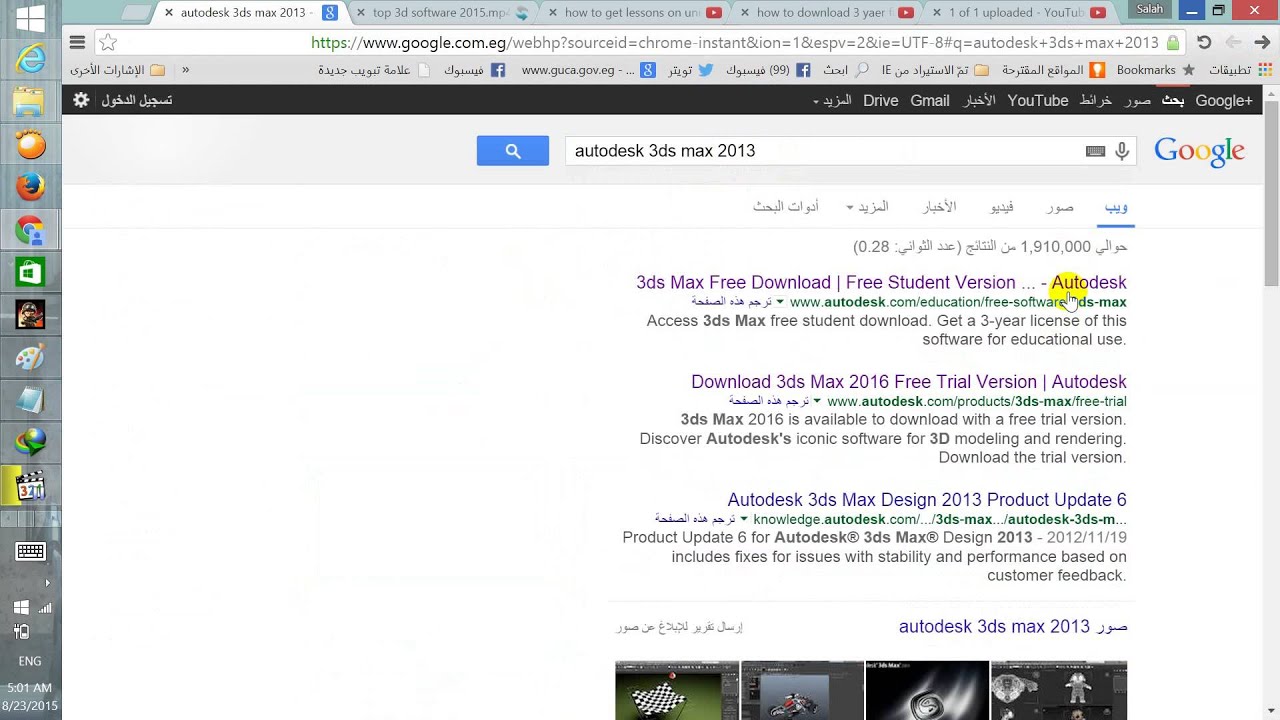The height and width of the screenshot is (720, 1280).
Task: Click the ENG language indicator
Action: 30,661
